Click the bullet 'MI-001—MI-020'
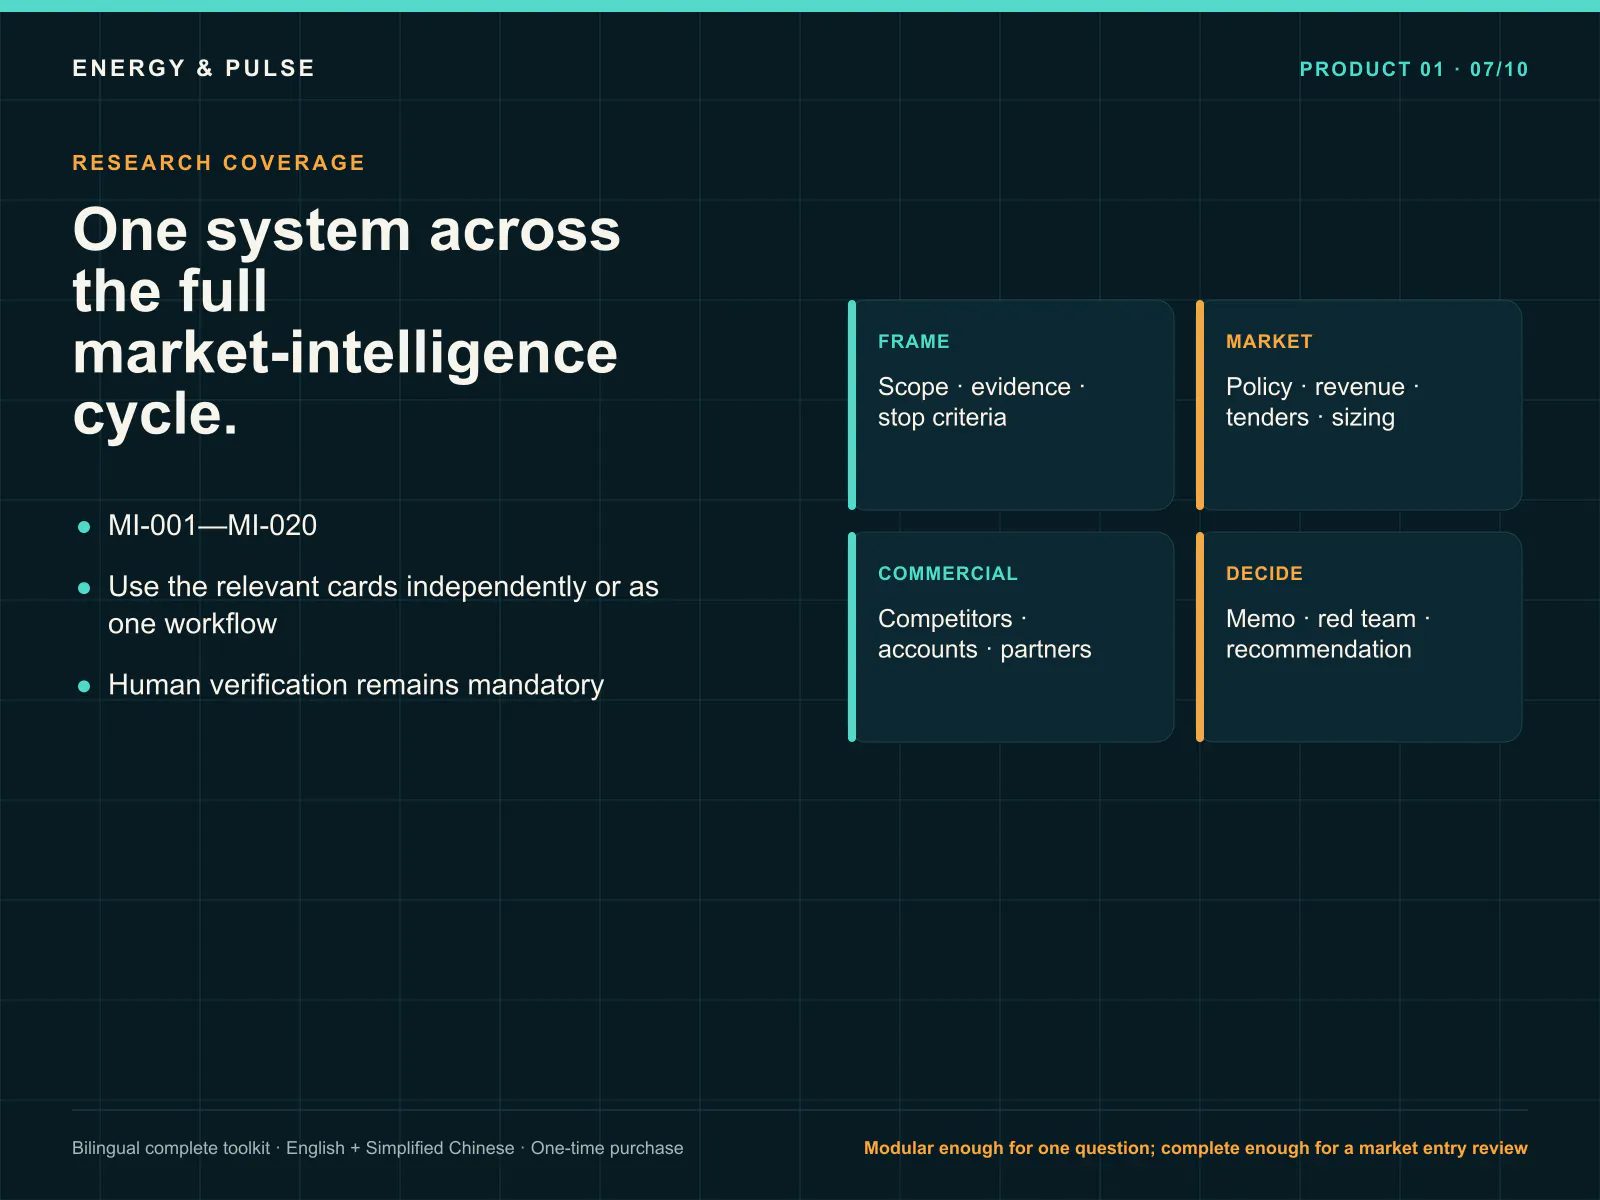The image size is (1600, 1200). [212, 525]
